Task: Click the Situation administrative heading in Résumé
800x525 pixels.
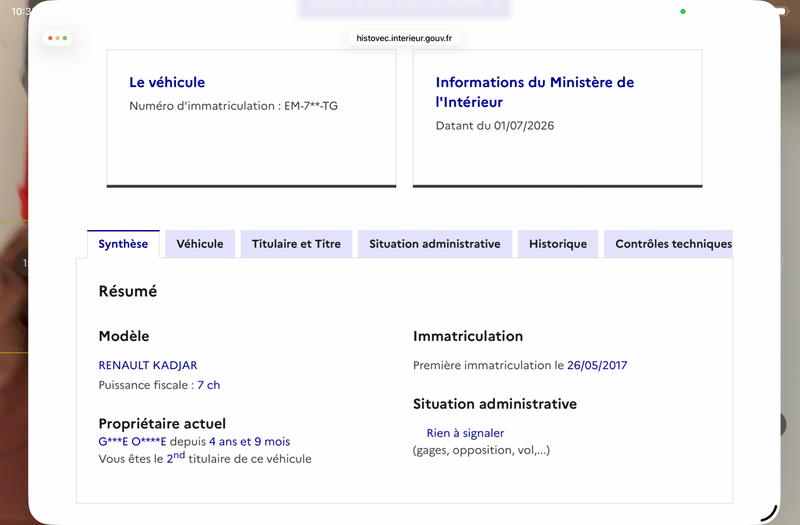Action: (x=495, y=404)
